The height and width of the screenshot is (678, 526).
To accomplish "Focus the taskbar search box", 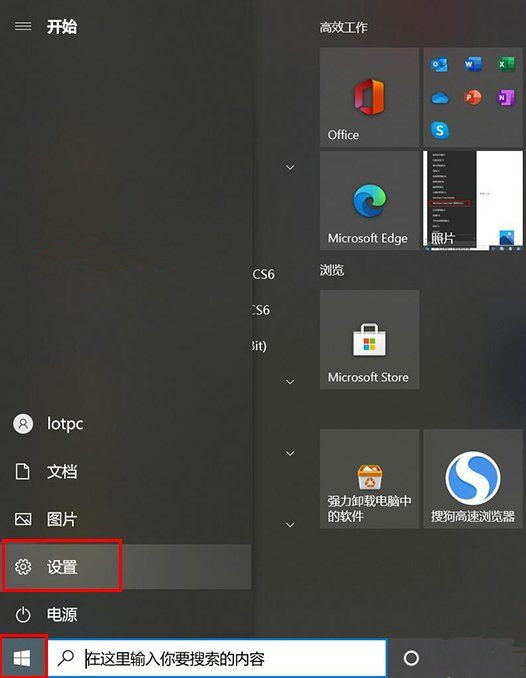I will [x=217, y=658].
